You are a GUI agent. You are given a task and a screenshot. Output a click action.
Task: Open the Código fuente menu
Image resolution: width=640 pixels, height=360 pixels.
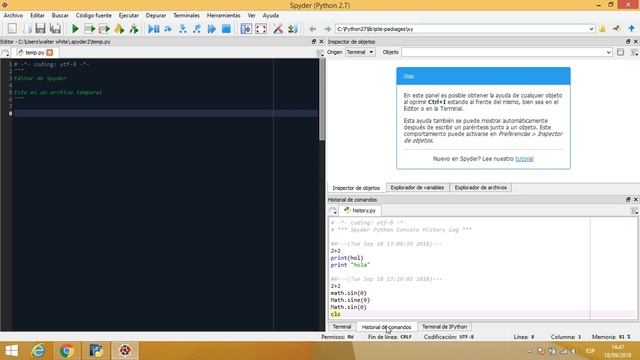point(93,15)
